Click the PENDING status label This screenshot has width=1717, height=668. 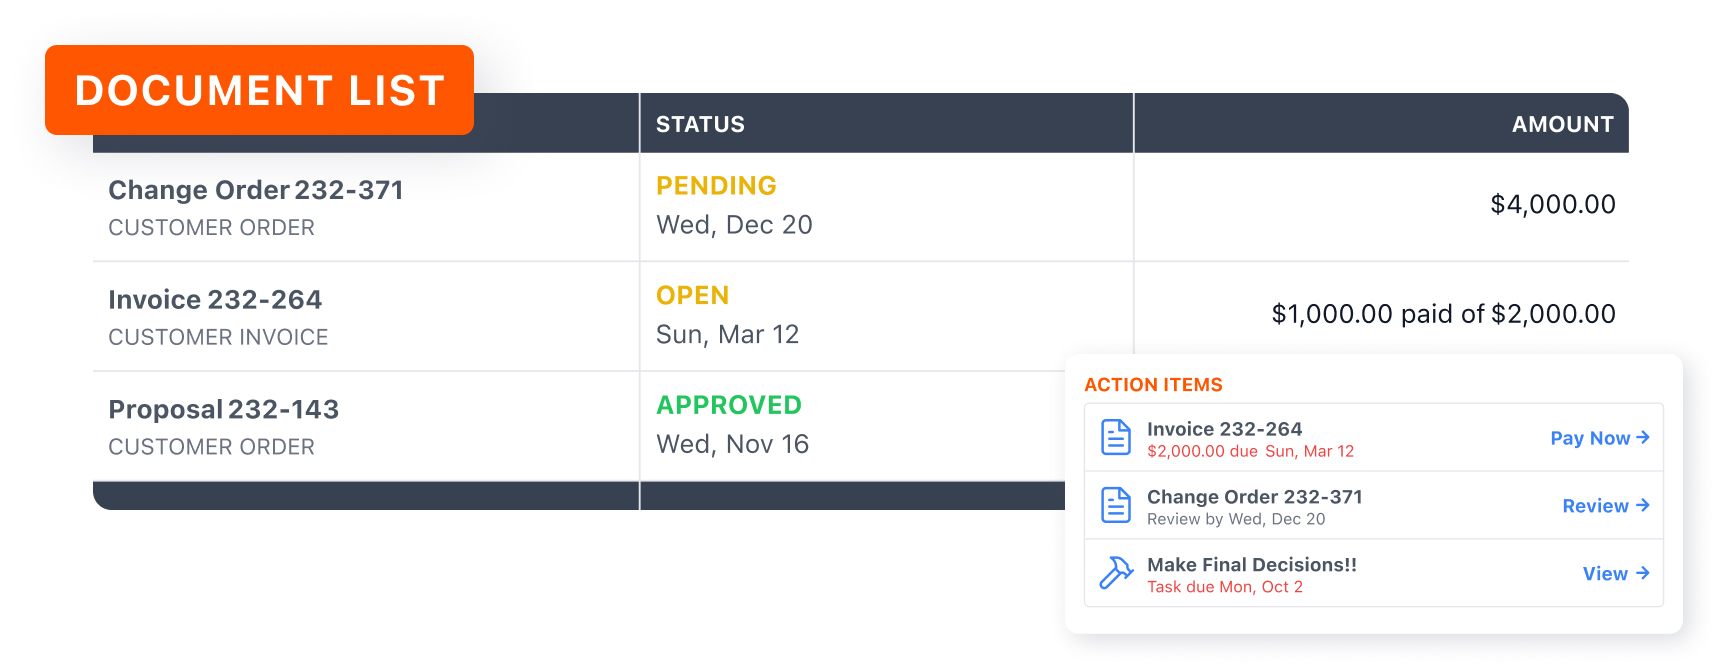pos(716,186)
